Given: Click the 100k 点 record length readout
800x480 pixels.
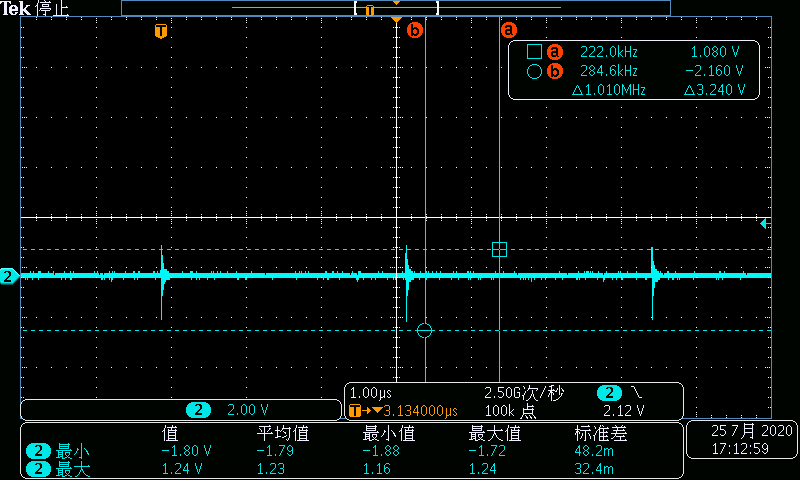Looking at the screenshot, I should click(510, 411).
